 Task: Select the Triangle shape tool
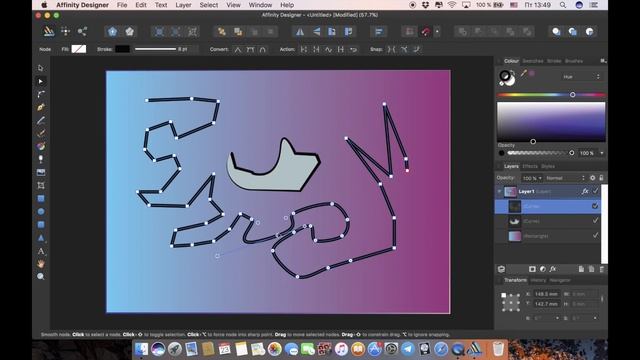coord(40,238)
